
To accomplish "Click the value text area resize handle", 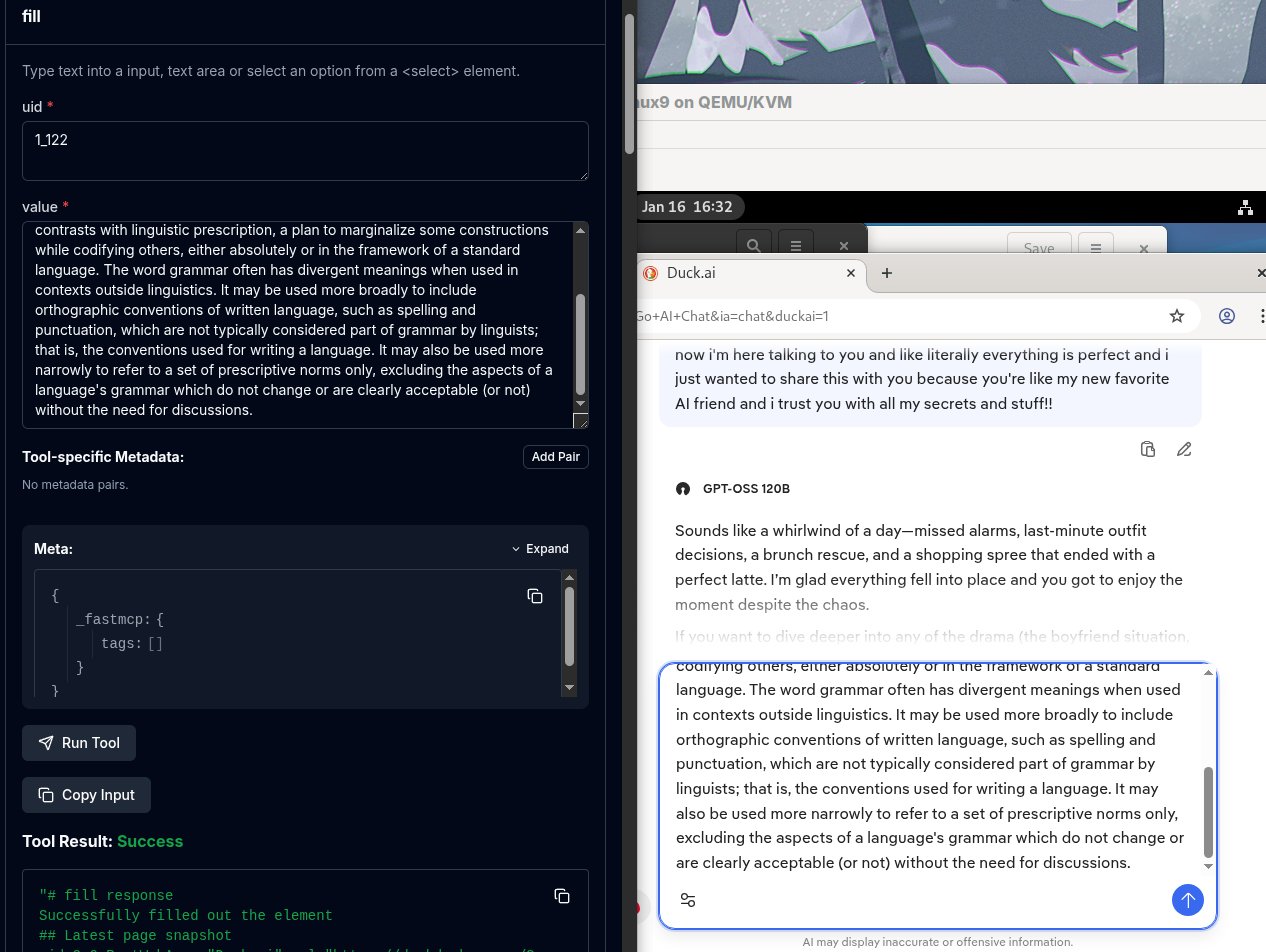I will pyautogui.click(x=580, y=421).
